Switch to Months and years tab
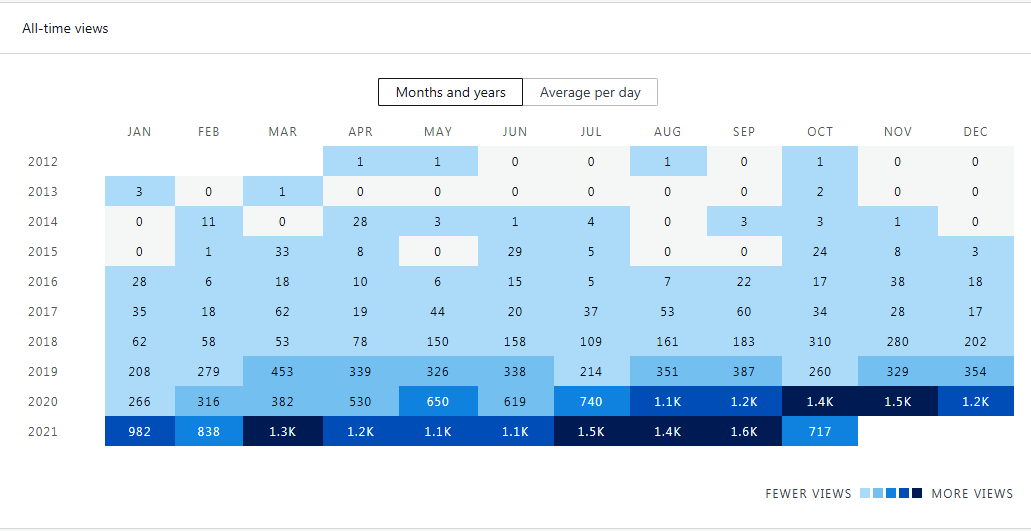Screen dimensions: 1031x531 point(451,92)
